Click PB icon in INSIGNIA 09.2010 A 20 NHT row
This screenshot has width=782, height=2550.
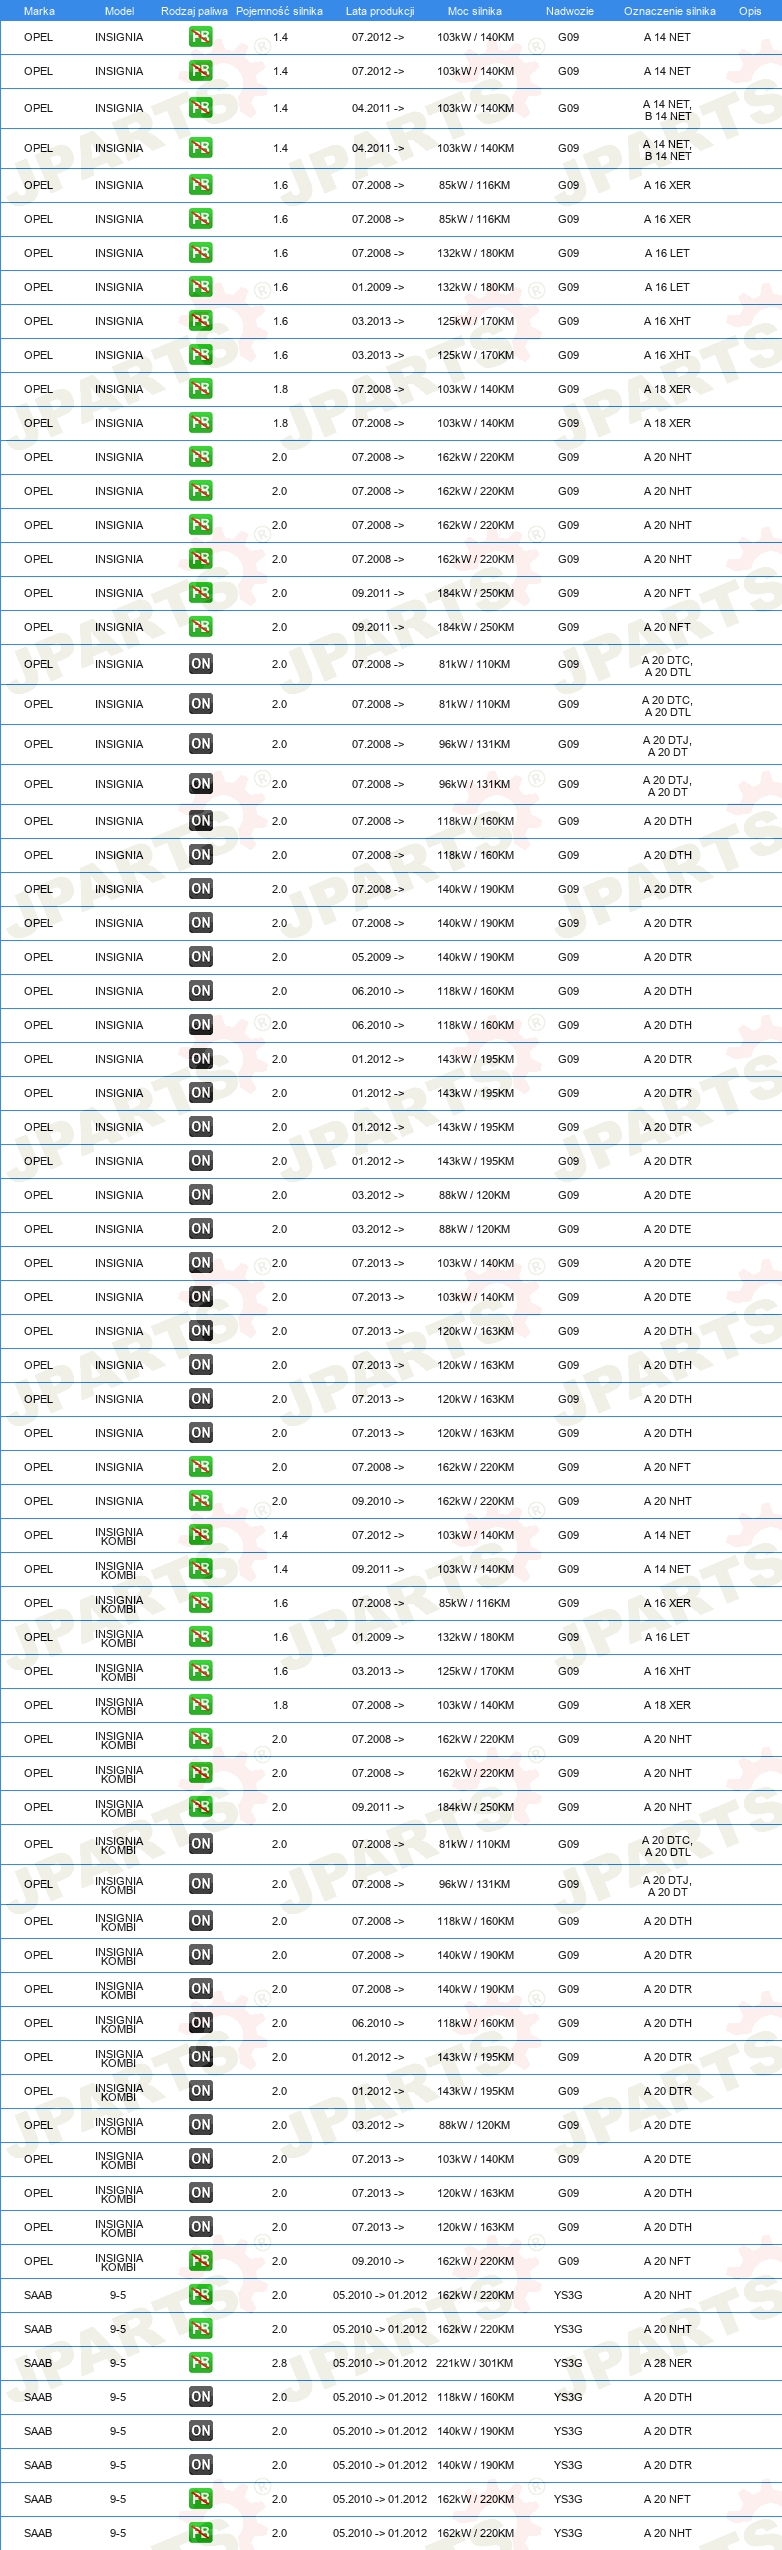pyautogui.click(x=201, y=1501)
